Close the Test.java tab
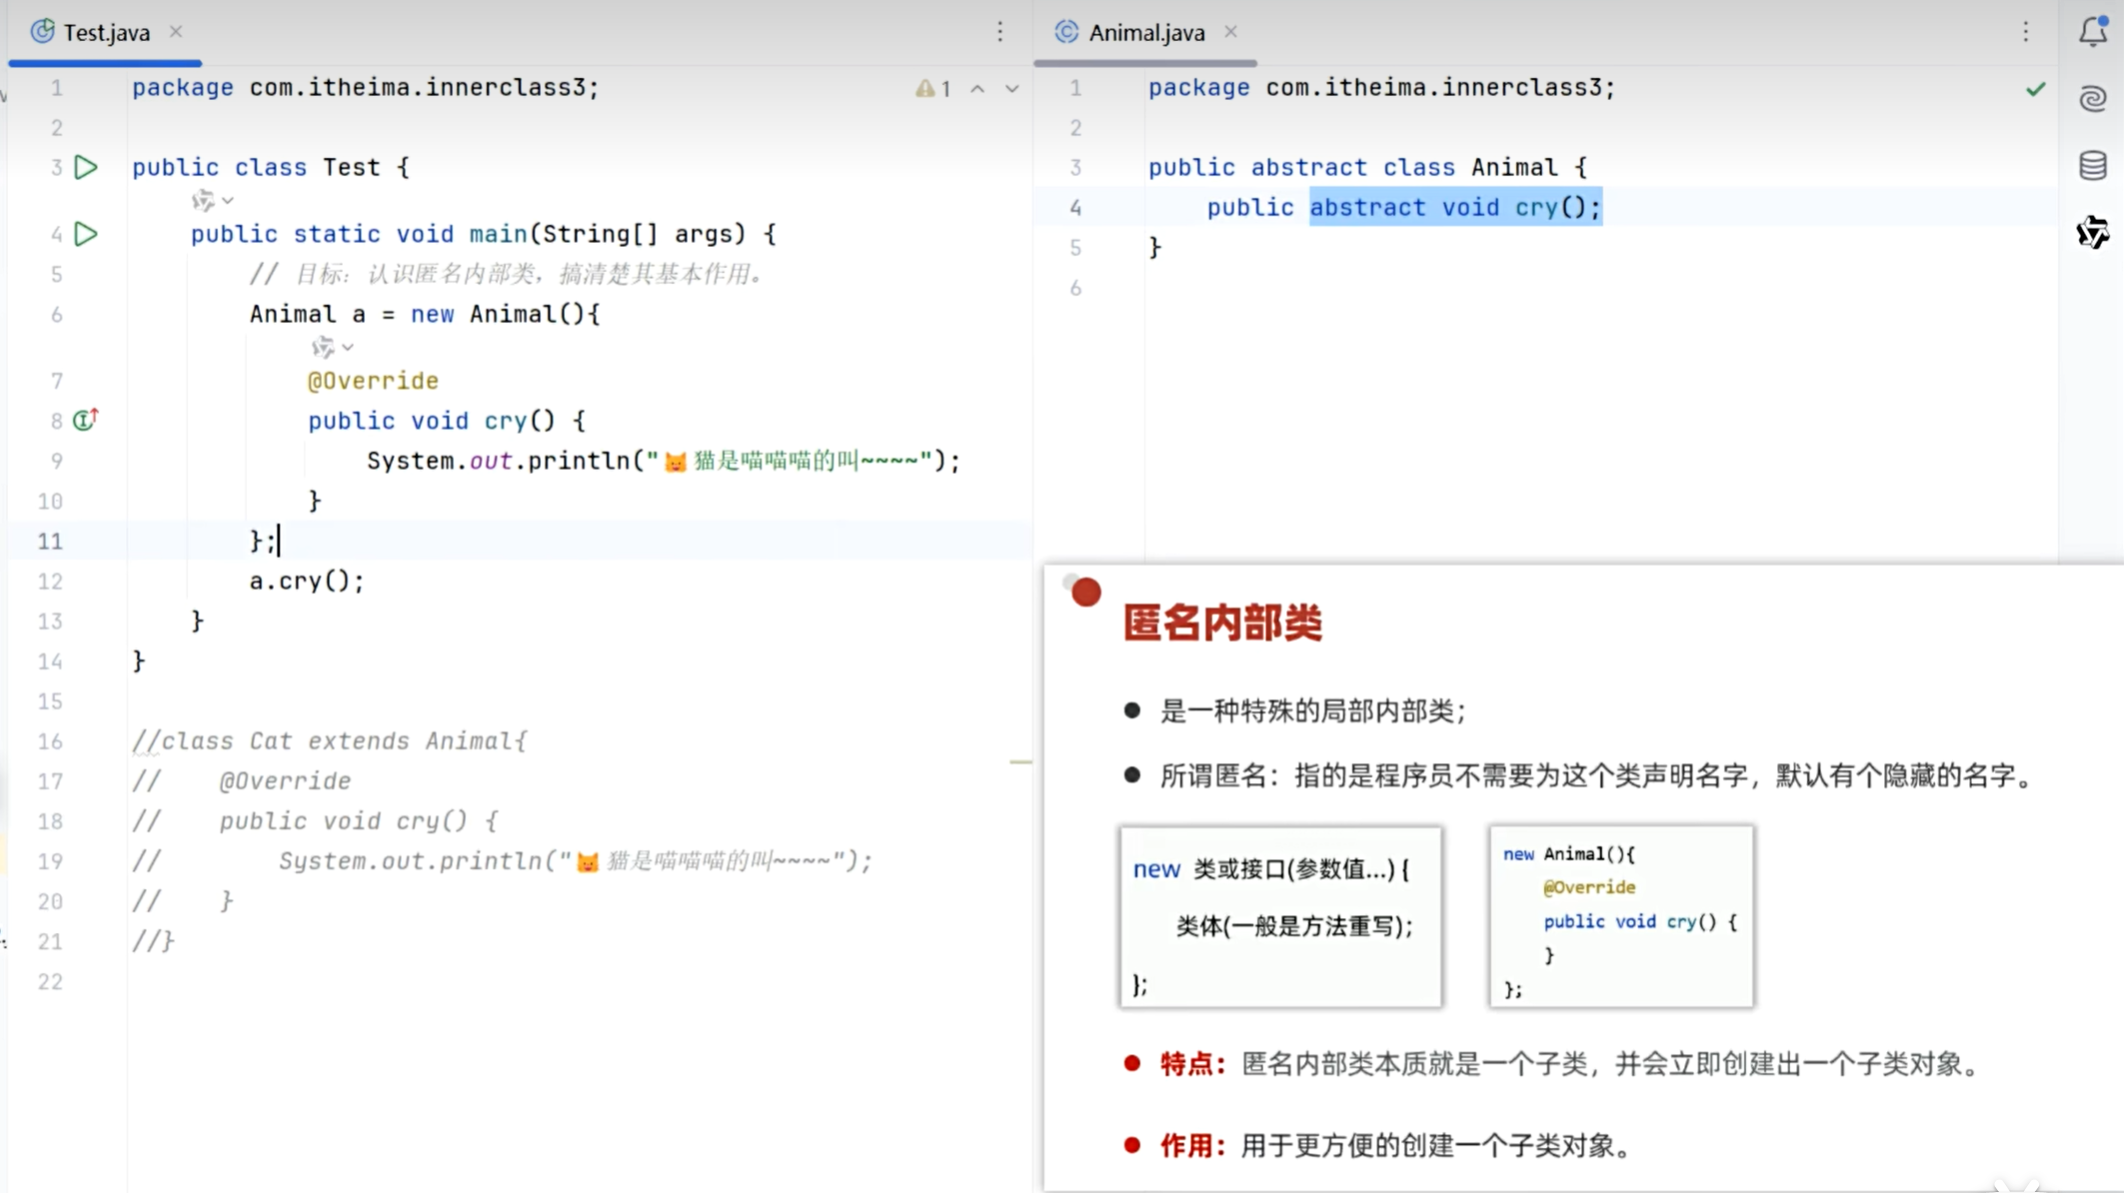The height and width of the screenshot is (1193, 2124). [x=176, y=32]
